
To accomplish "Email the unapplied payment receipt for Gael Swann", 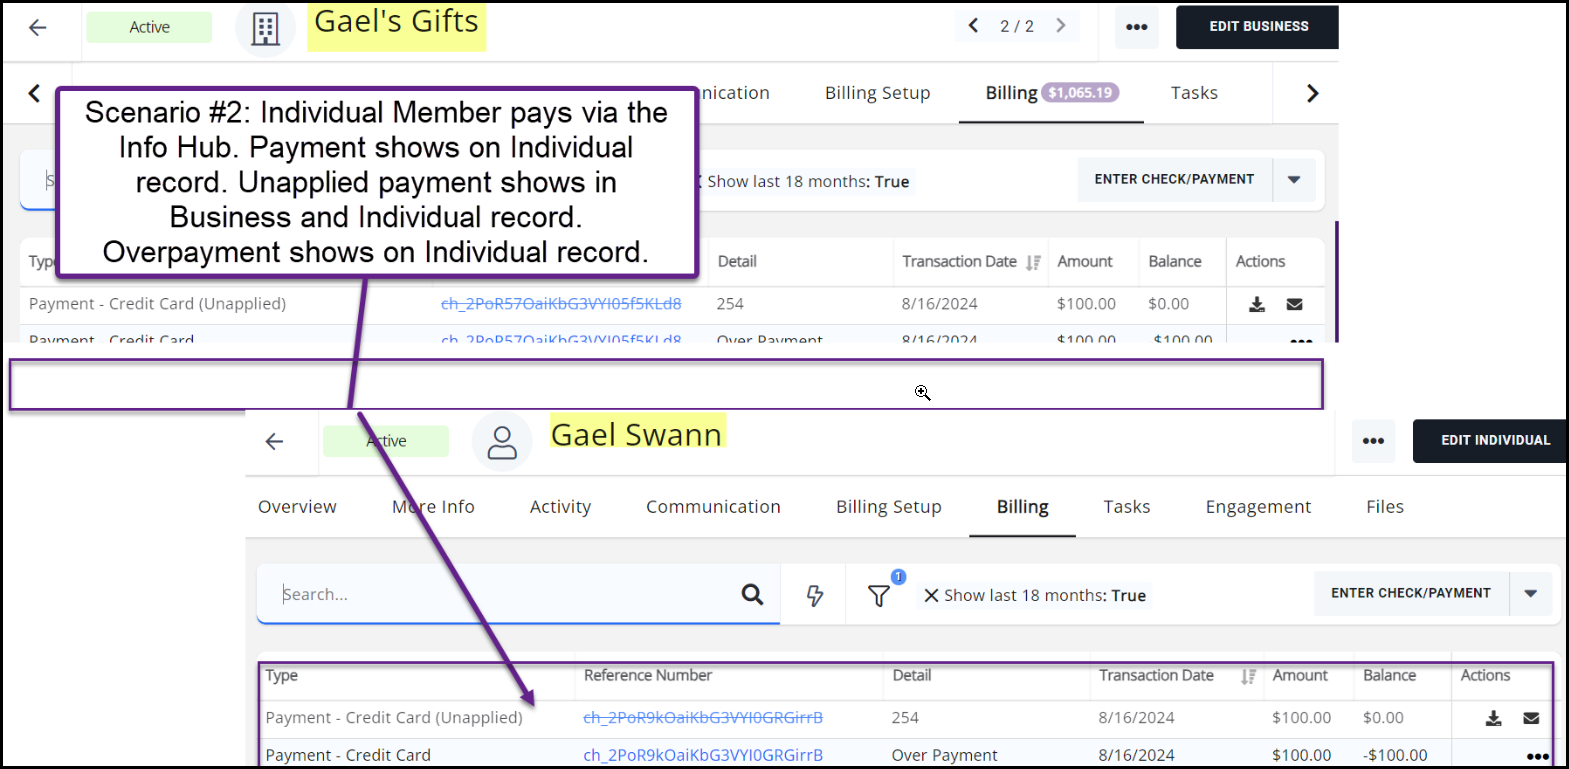I will pyautogui.click(x=1531, y=718).
